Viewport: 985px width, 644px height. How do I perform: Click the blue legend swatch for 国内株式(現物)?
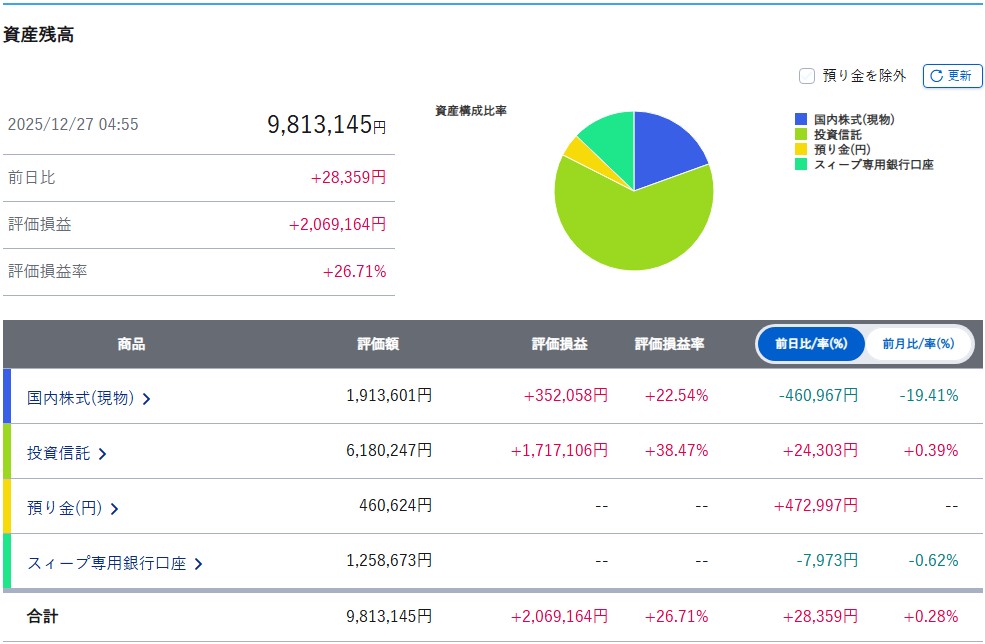point(801,119)
